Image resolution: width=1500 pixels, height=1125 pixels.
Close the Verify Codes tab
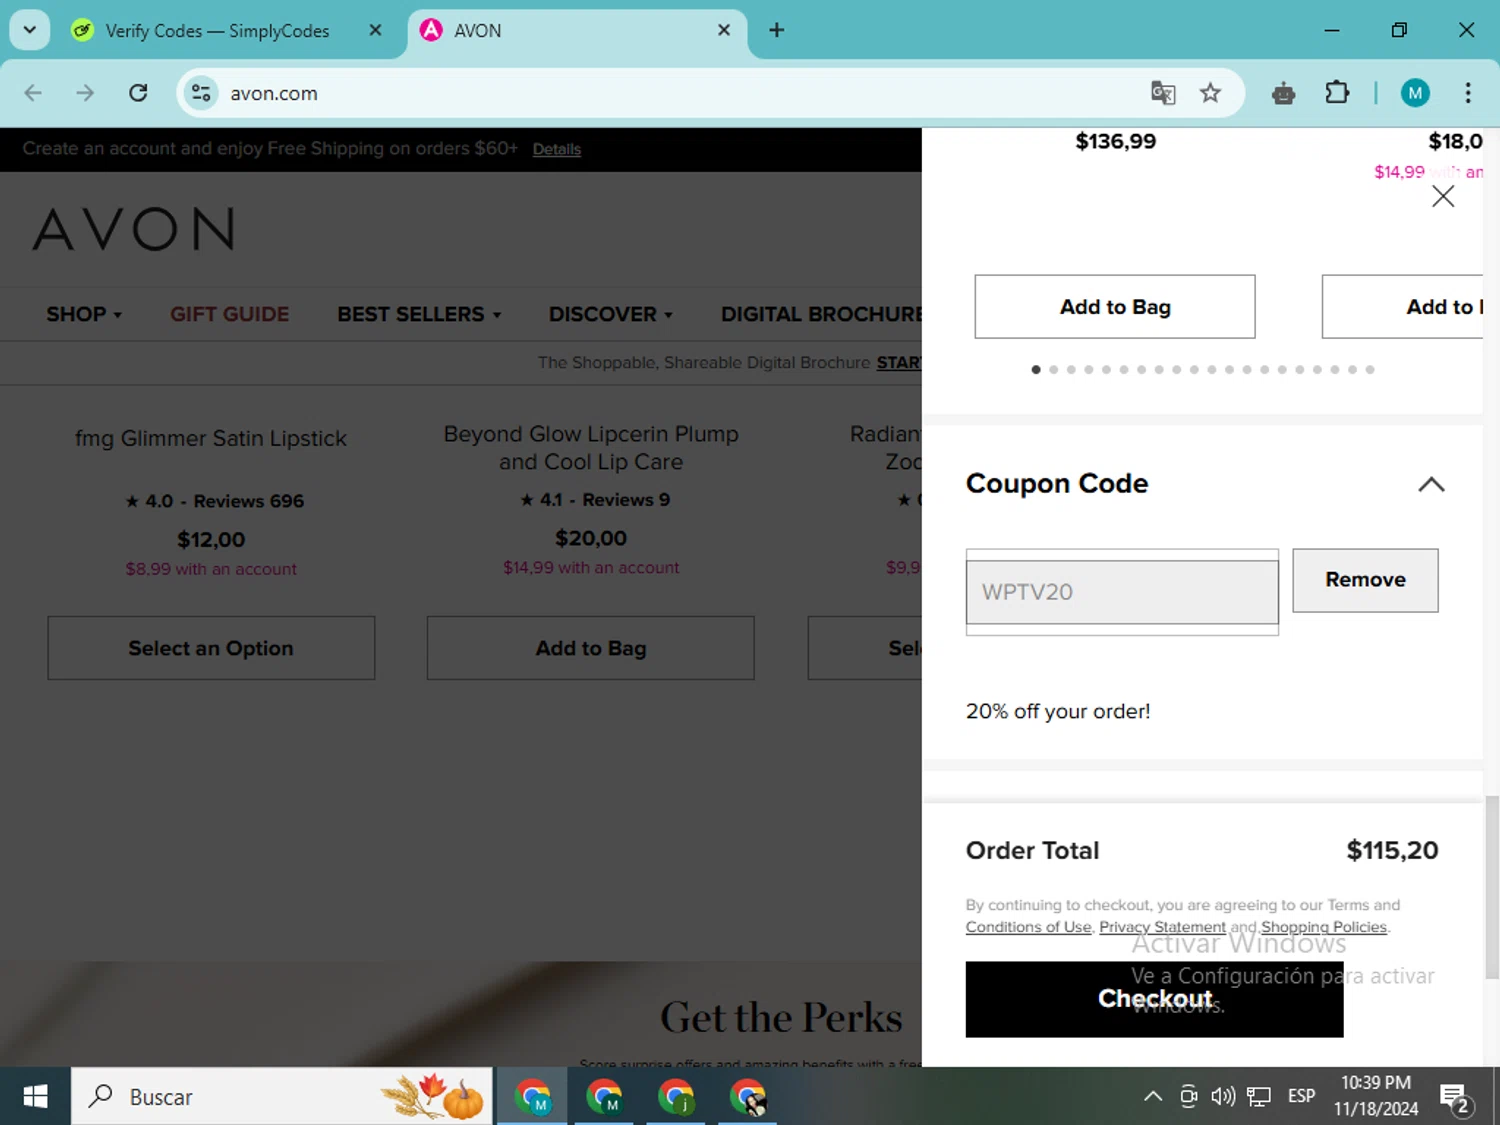pos(375,30)
